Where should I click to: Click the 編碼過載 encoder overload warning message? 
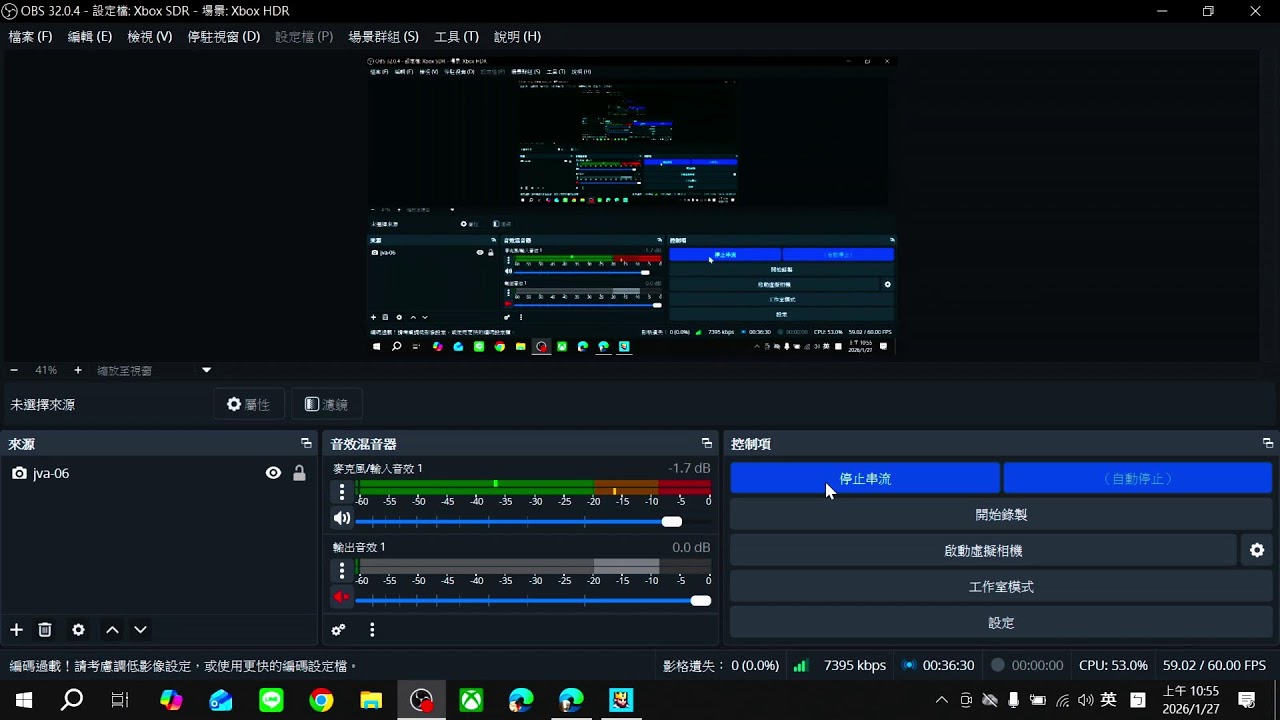coord(183,665)
